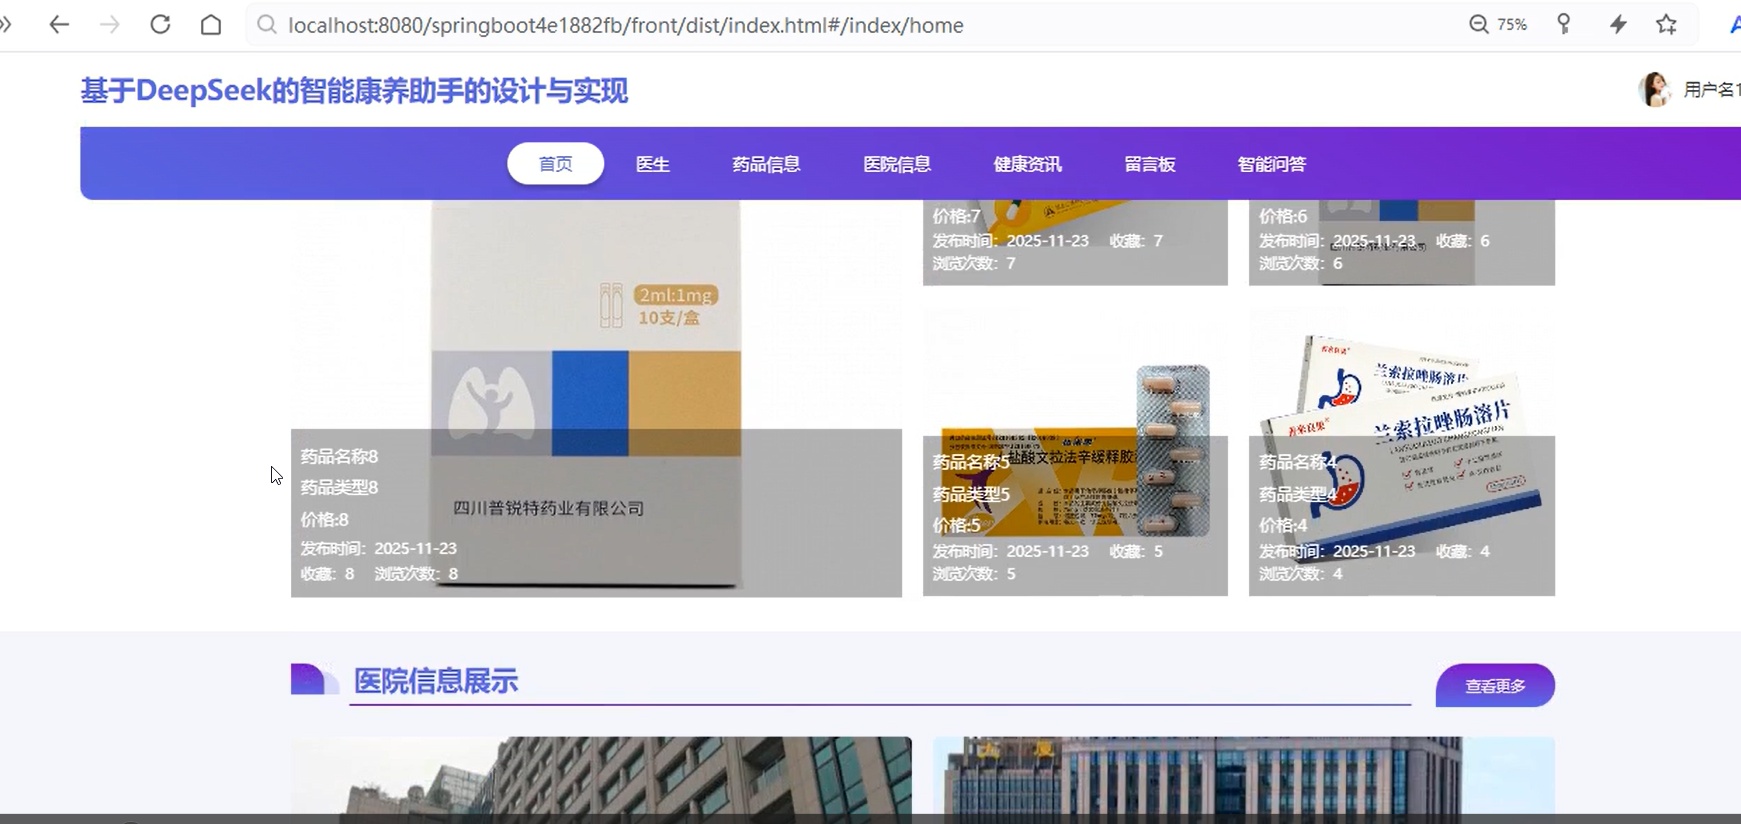Open the saved passwords key icon
Screen dimensions: 1741x824
click(1564, 25)
